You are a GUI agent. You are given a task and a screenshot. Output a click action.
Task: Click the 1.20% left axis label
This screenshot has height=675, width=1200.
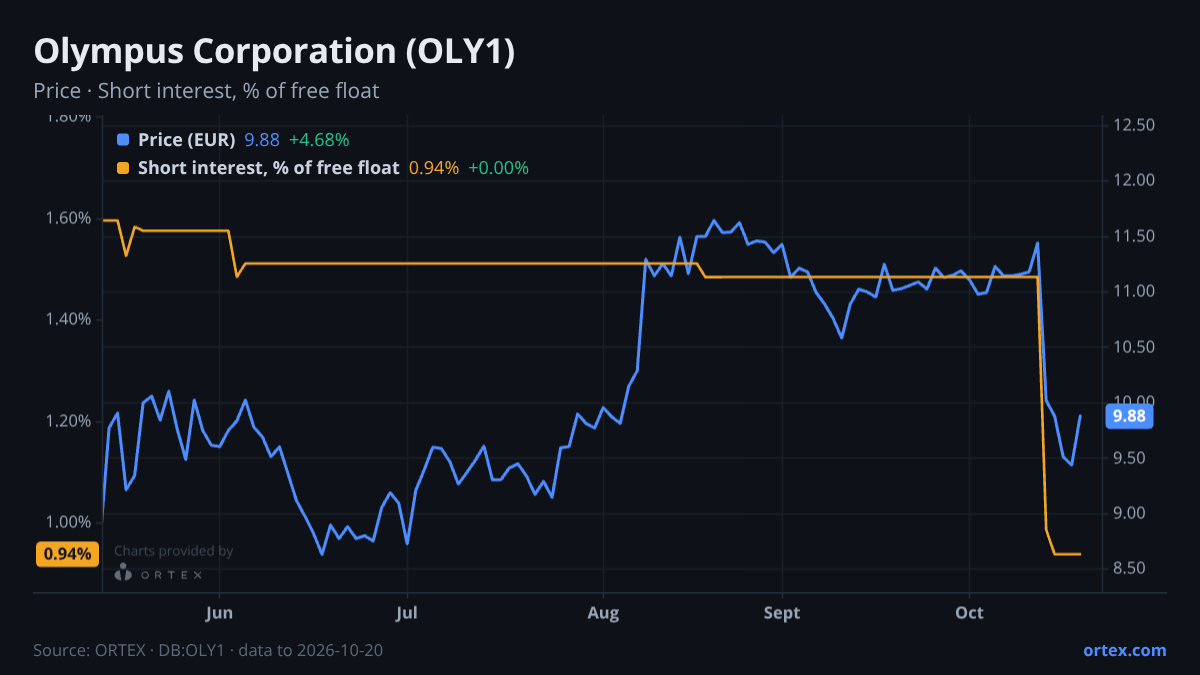click(69, 420)
